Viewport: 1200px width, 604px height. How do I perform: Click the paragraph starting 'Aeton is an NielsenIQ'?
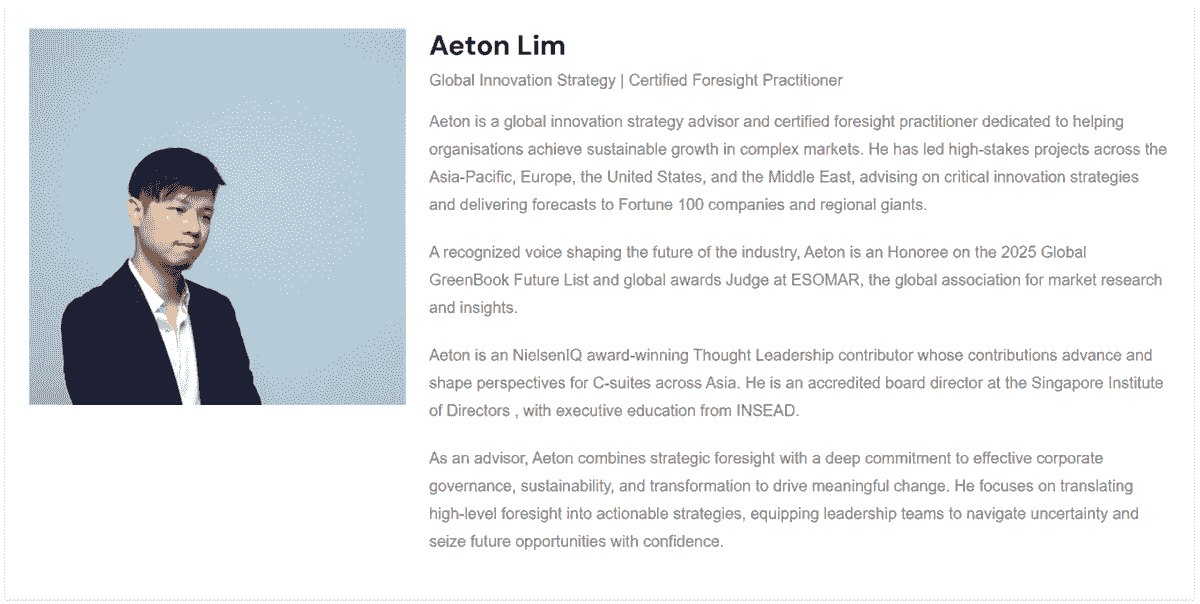click(x=796, y=383)
